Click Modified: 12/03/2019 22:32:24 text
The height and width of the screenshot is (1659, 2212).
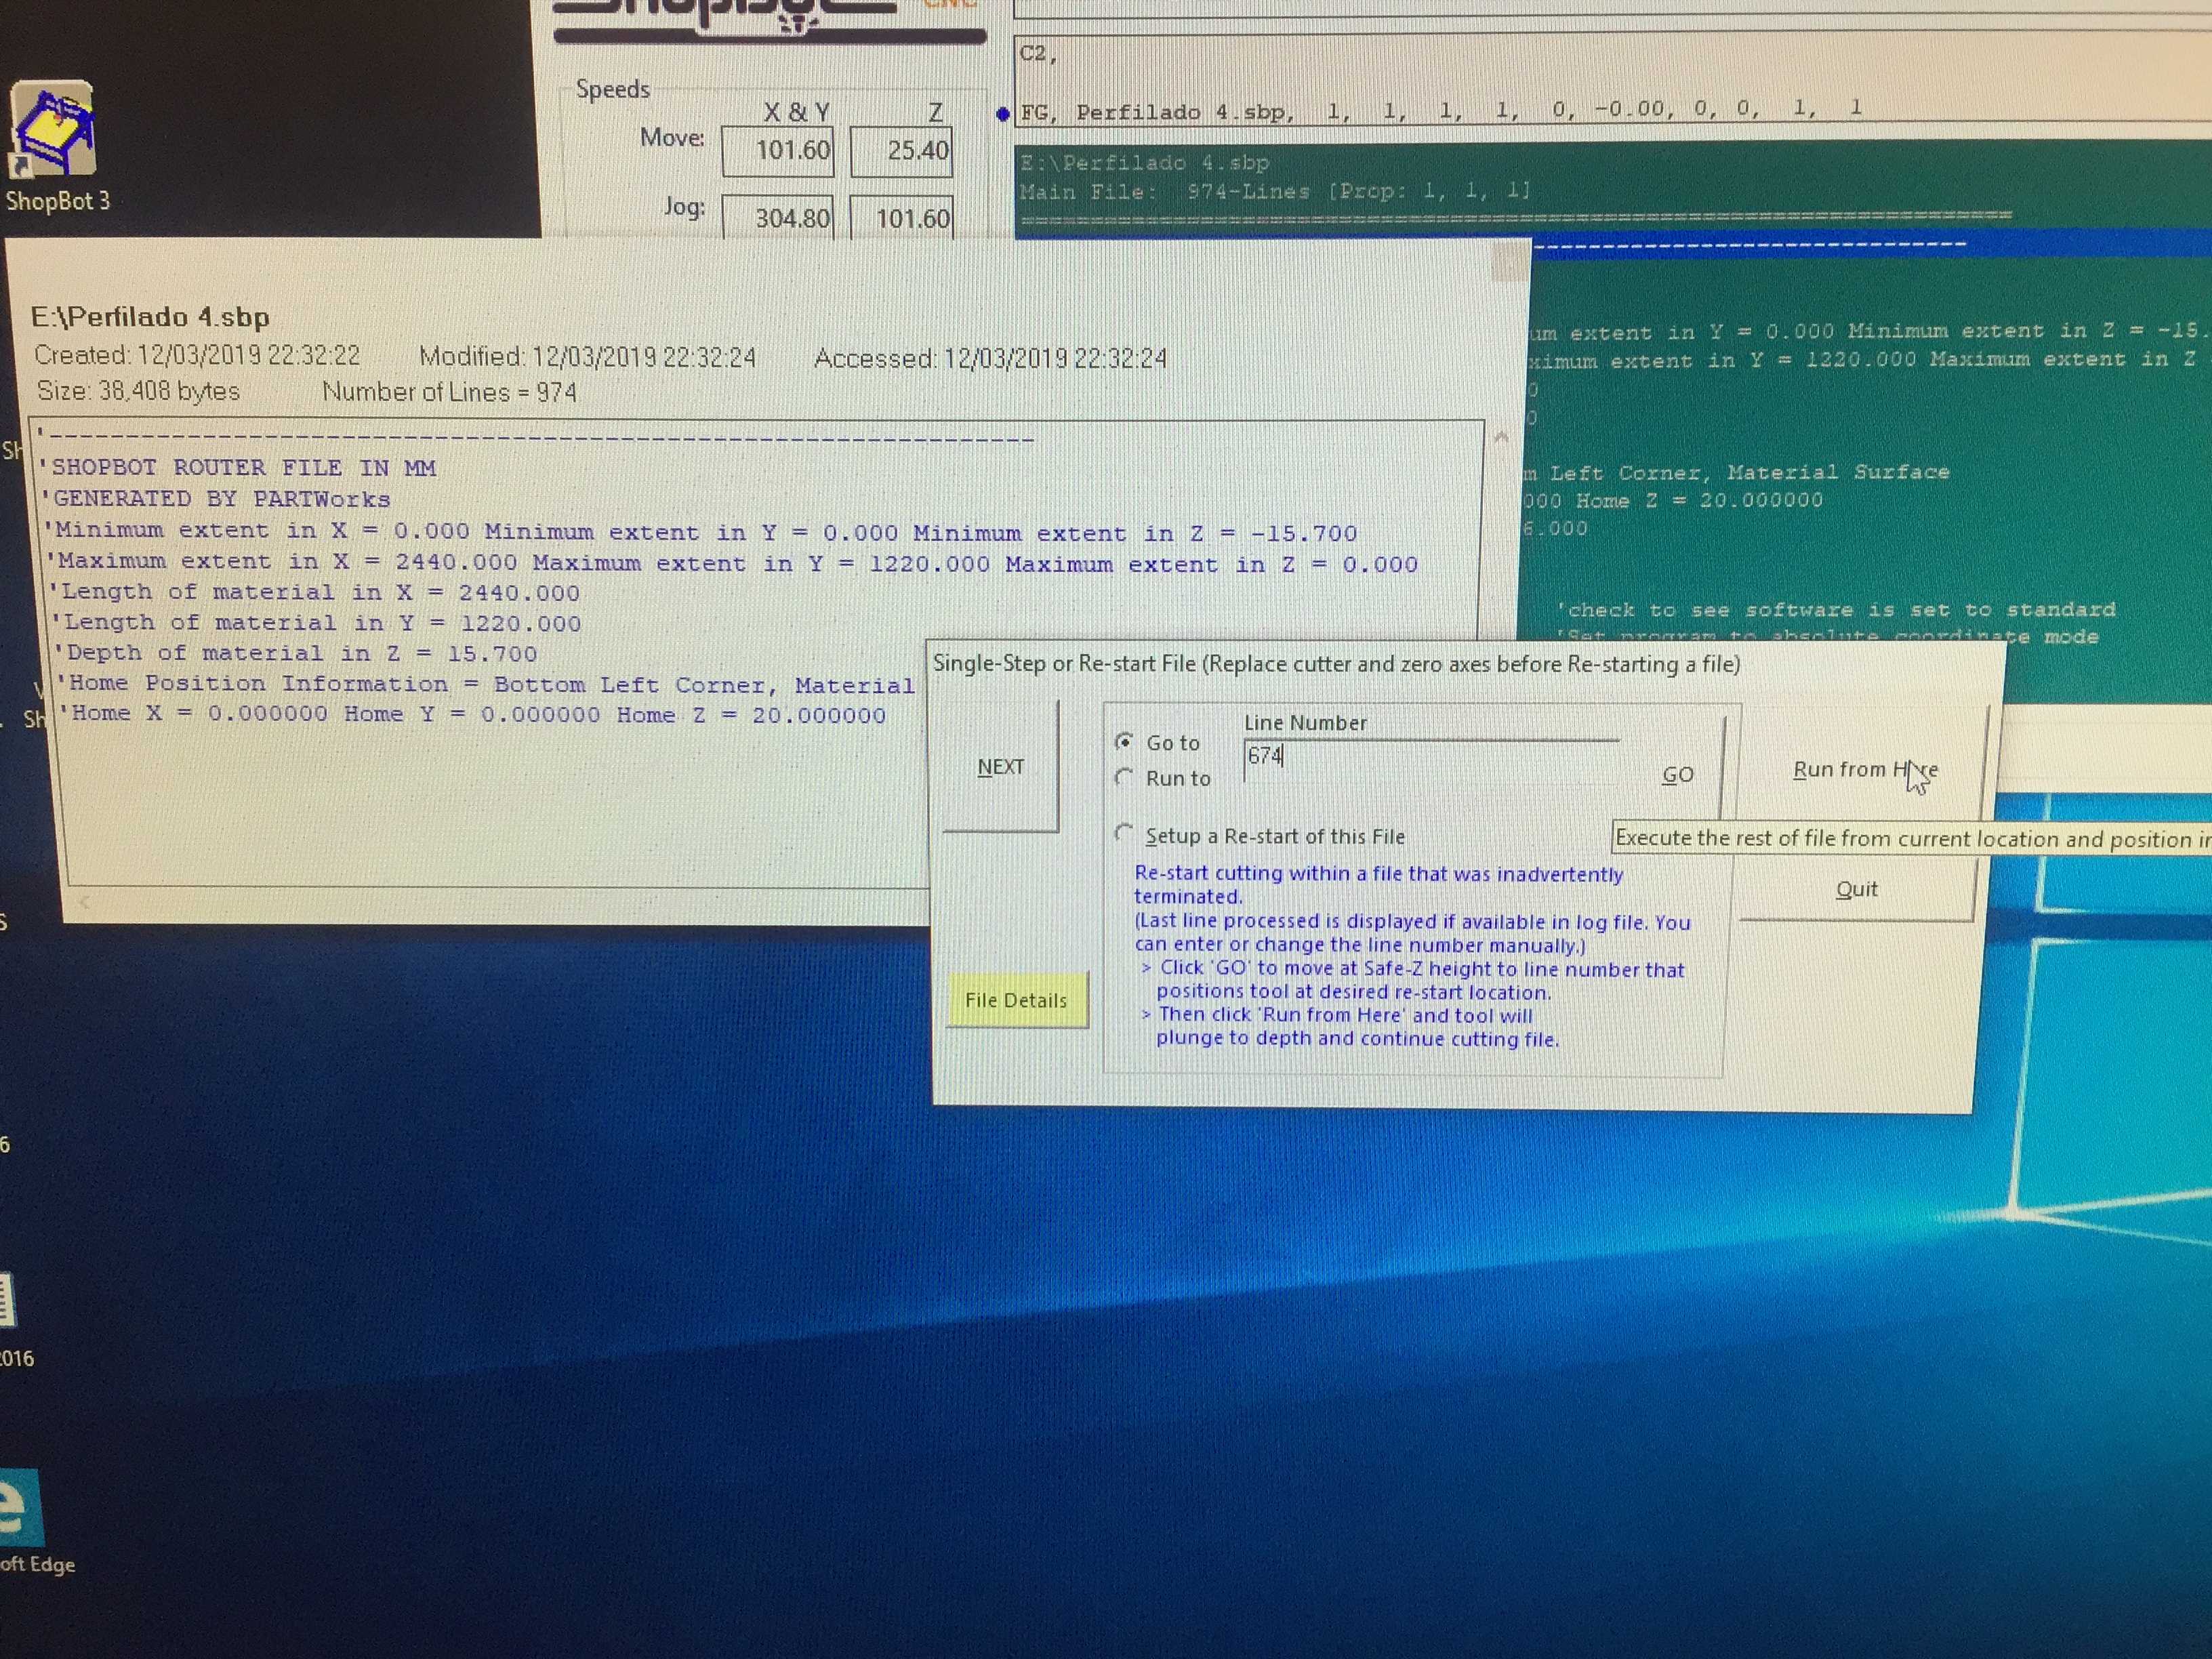coord(588,357)
